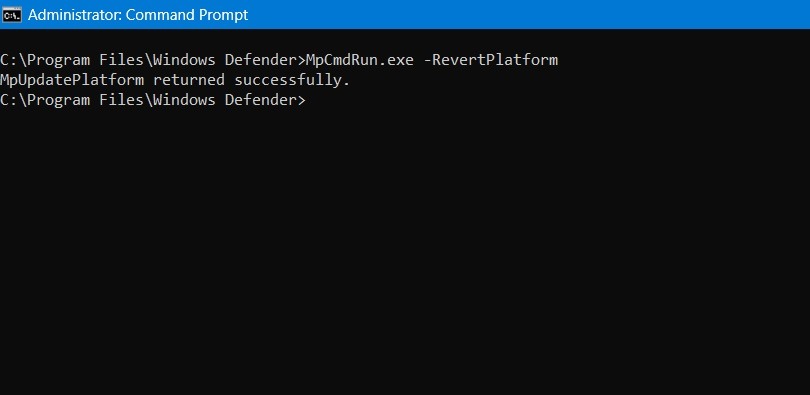
Task: Click 'MpCmdRun.exe' in the command line
Action: 360,60
